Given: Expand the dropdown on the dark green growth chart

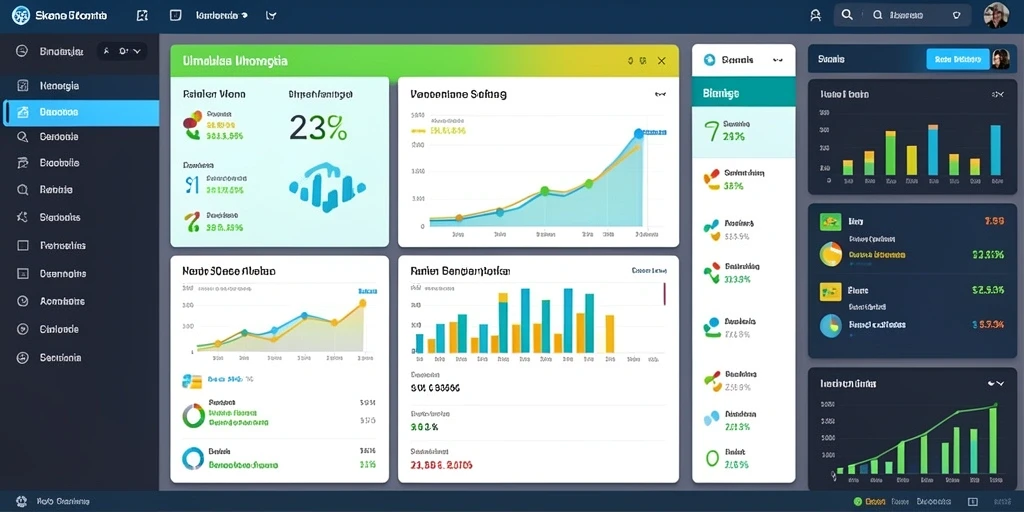Looking at the screenshot, I should point(995,383).
